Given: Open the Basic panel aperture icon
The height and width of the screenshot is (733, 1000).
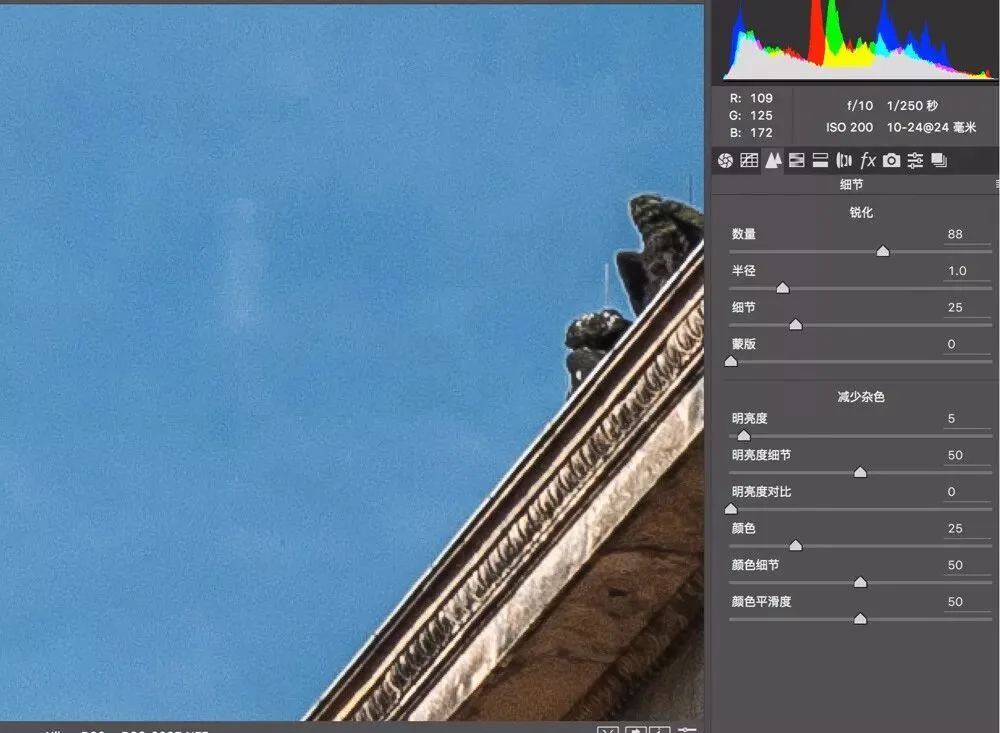Looking at the screenshot, I should coord(725,161).
